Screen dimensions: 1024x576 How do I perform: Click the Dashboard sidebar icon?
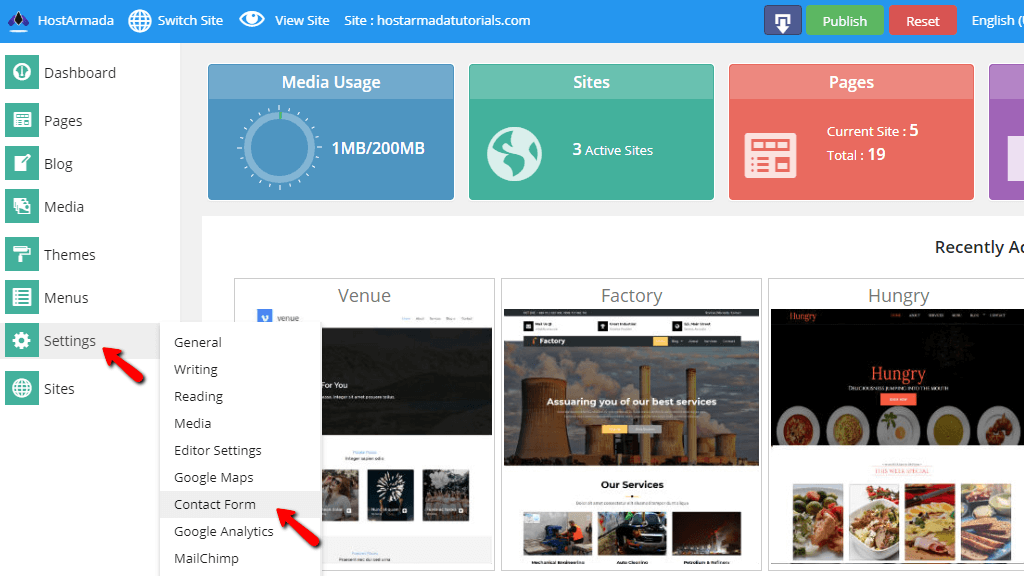[x=22, y=72]
